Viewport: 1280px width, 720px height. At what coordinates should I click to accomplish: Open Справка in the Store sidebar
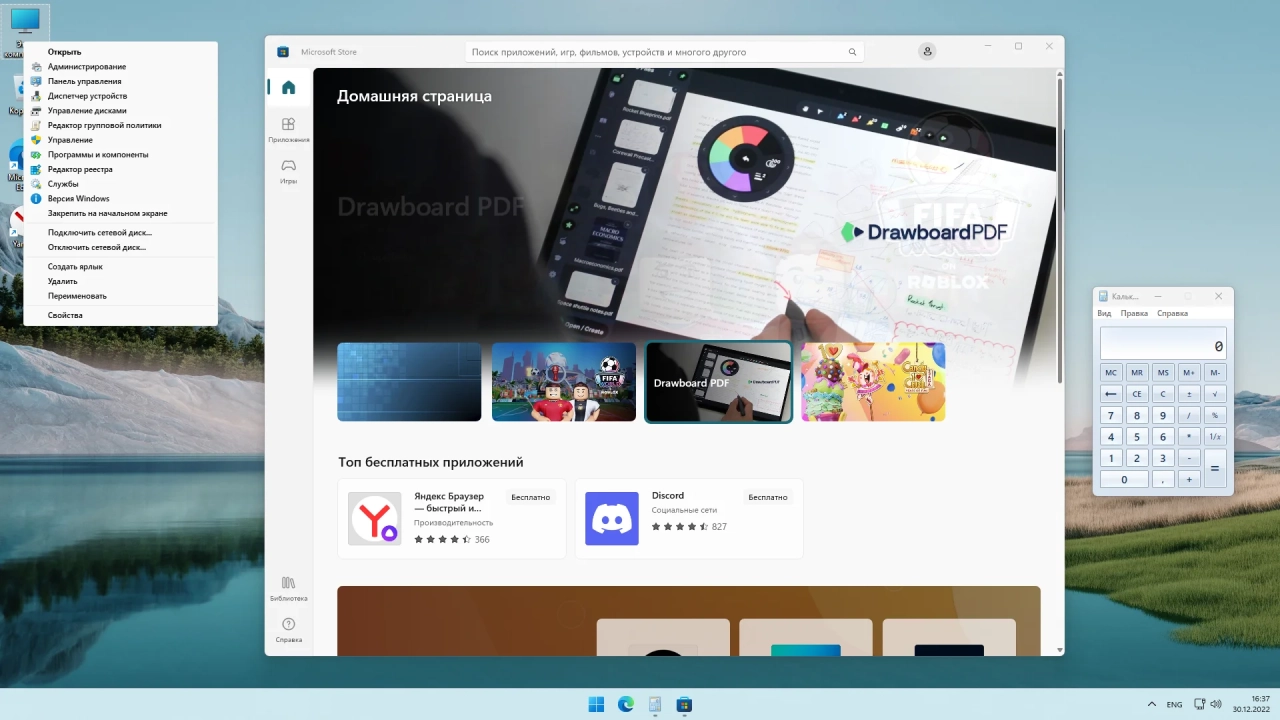pyautogui.click(x=288, y=629)
